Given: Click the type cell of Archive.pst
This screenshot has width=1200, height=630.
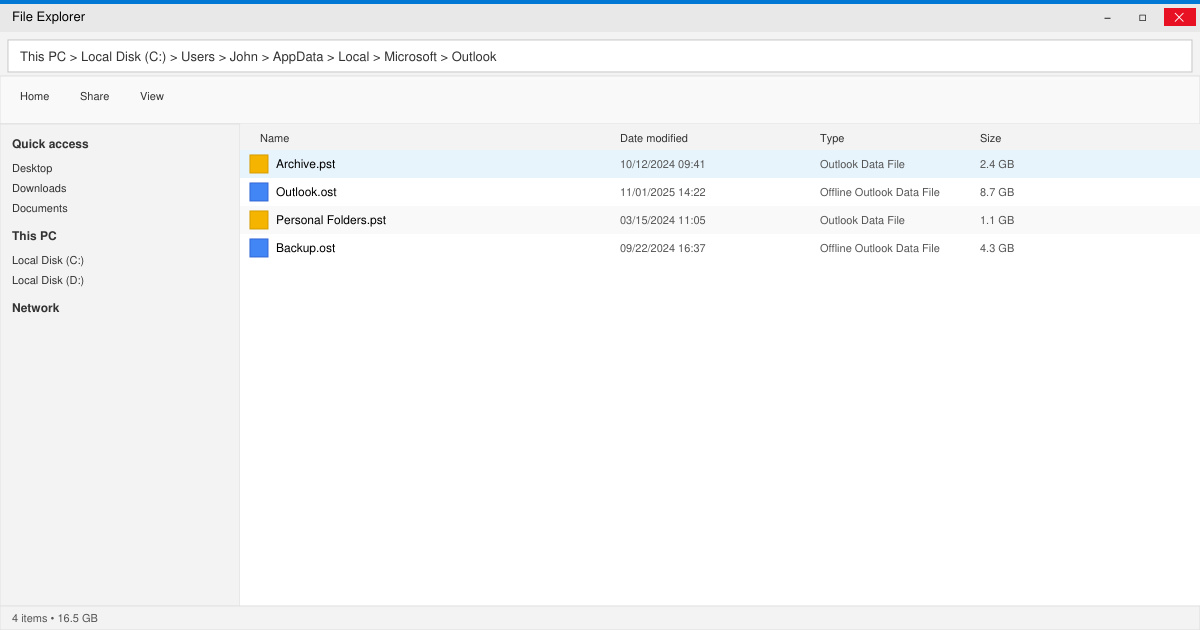Looking at the screenshot, I should point(862,164).
